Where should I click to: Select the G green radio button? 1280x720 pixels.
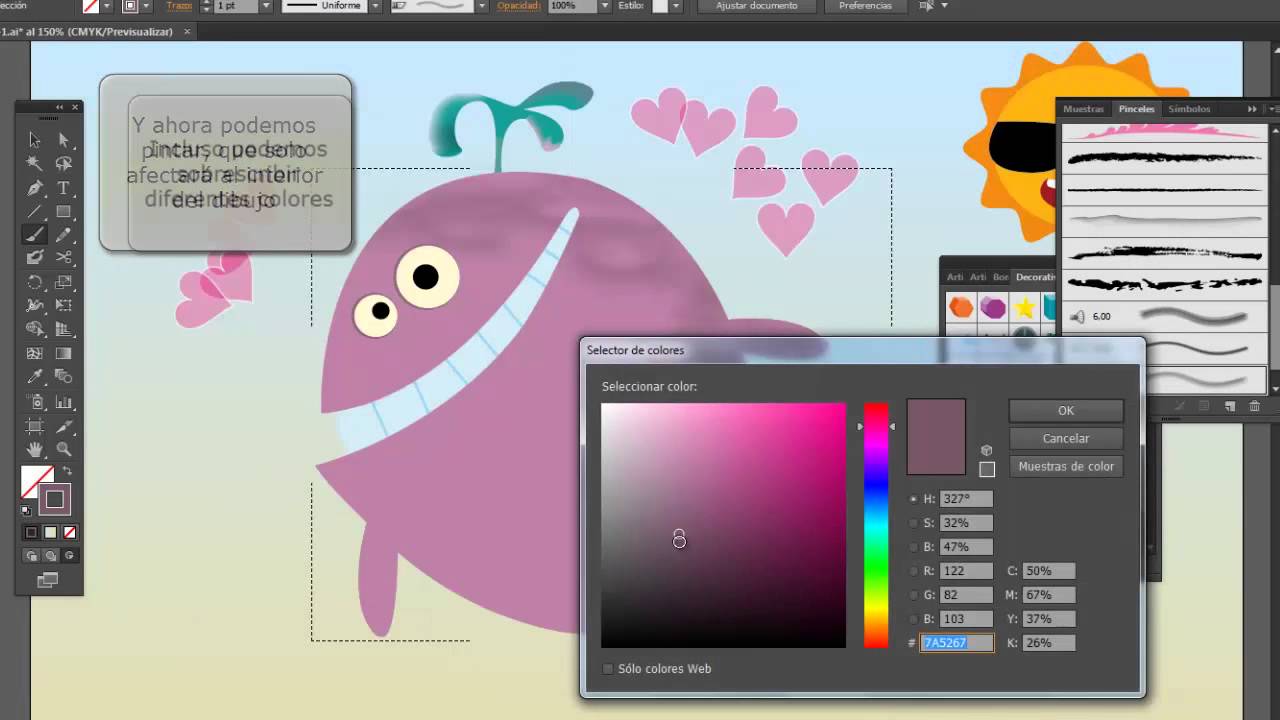(x=913, y=595)
